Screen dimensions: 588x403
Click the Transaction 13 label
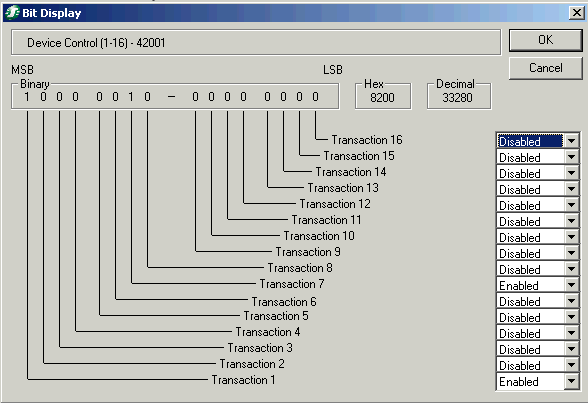pyautogui.click(x=343, y=188)
